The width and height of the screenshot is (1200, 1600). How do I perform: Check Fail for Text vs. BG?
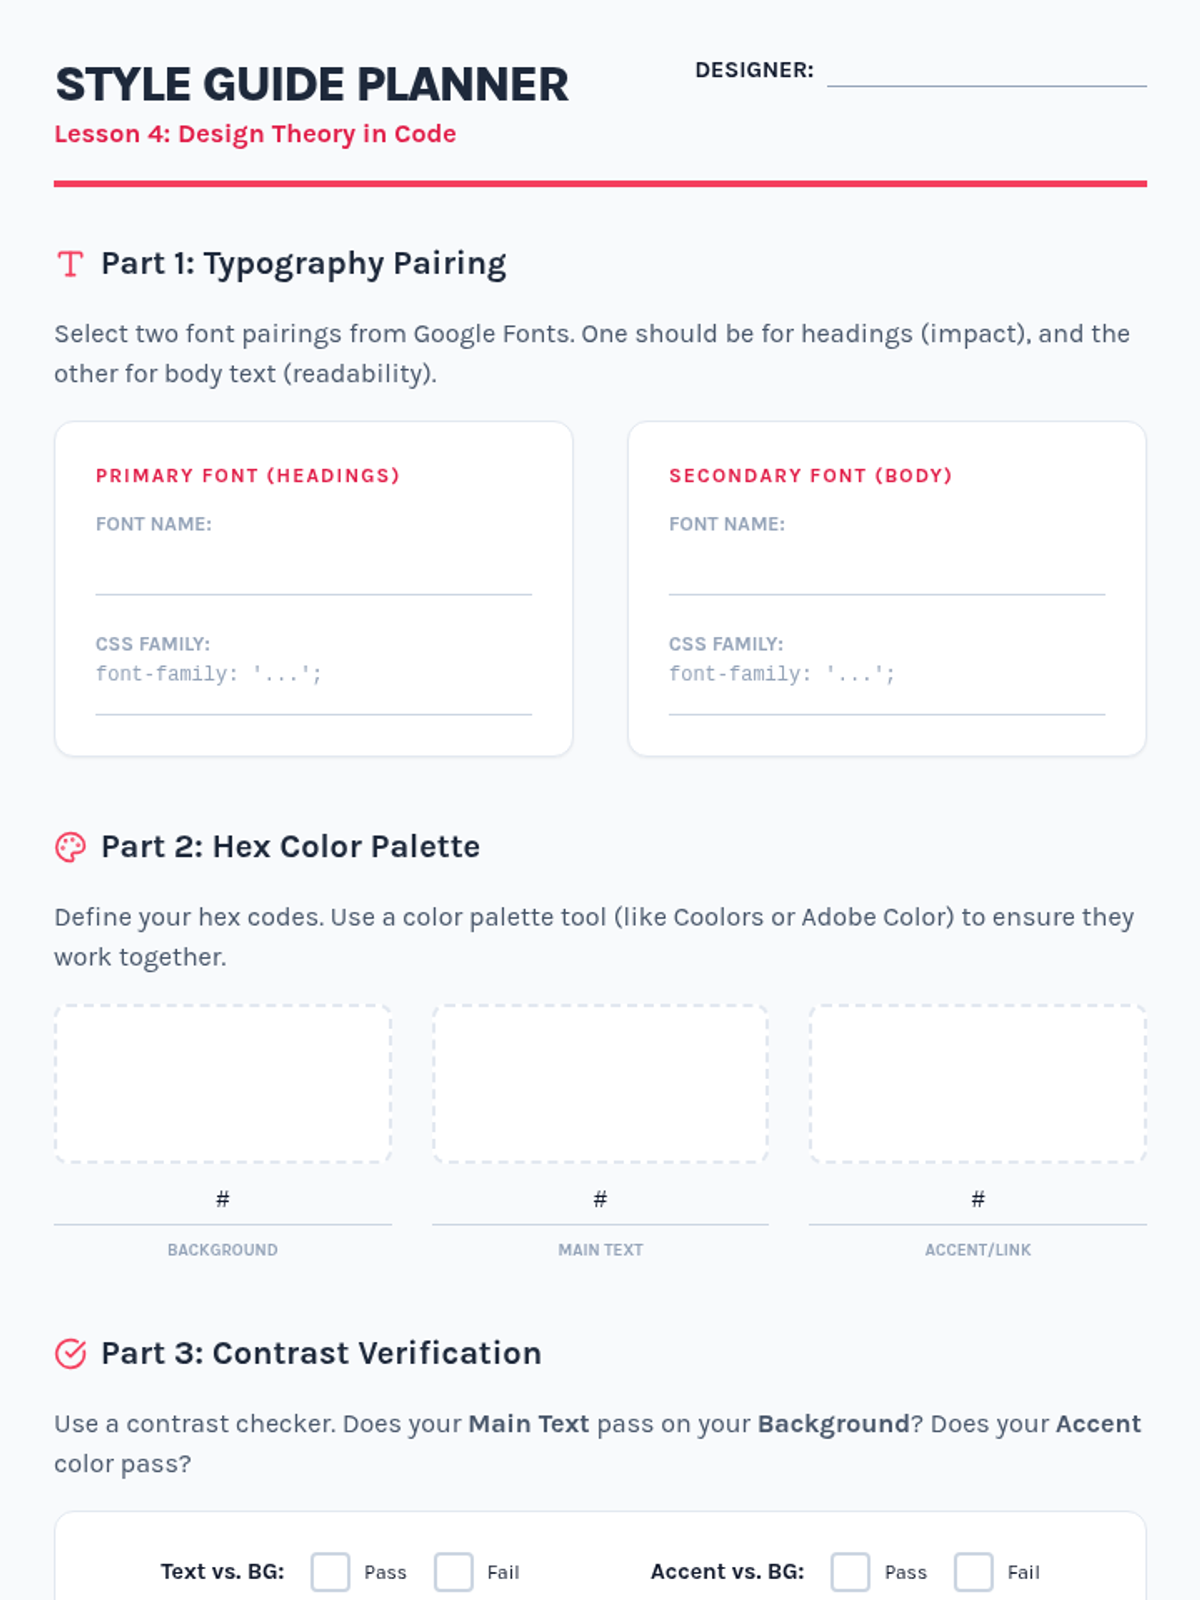(x=453, y=1571)
